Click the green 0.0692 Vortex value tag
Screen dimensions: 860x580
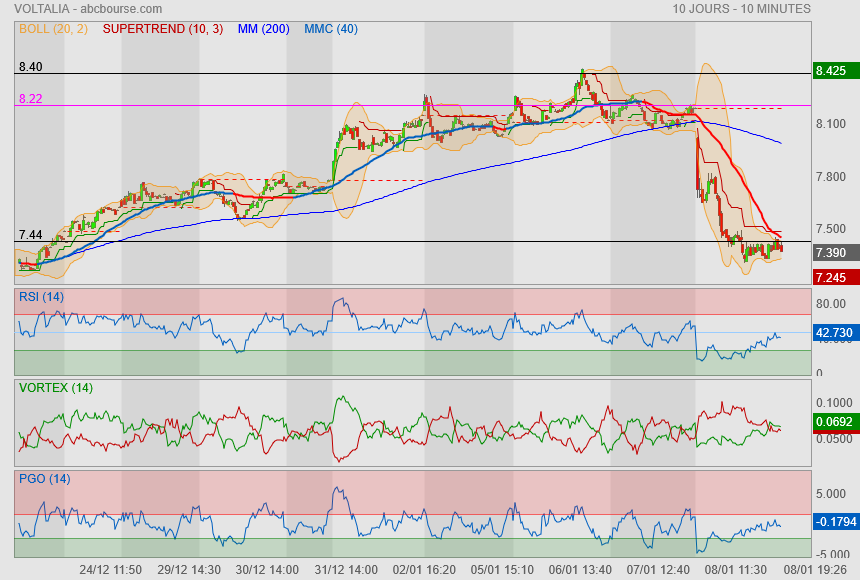click(x=834, y=422)
